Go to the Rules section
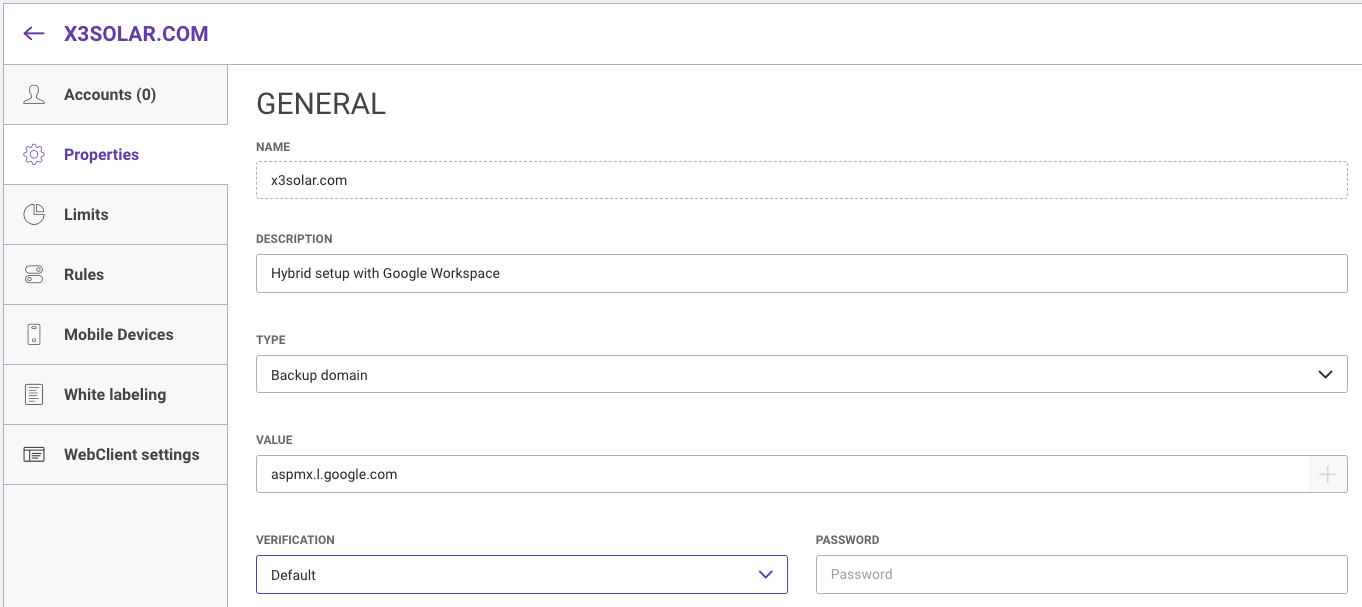This screenshot has height=607, width=1362. coord(84,275)
